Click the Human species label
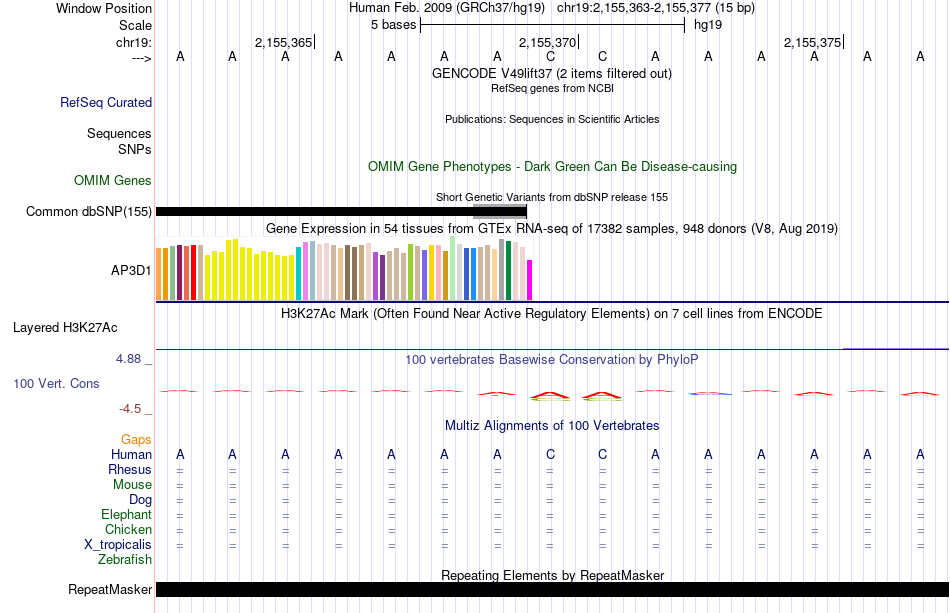The image size is (950, 613). coord(131,454)
